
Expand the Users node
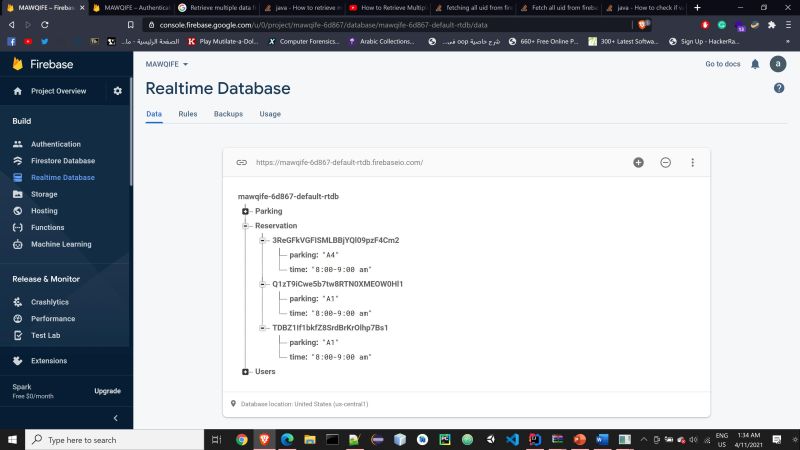pyautogui.click(x=245, y=372)
